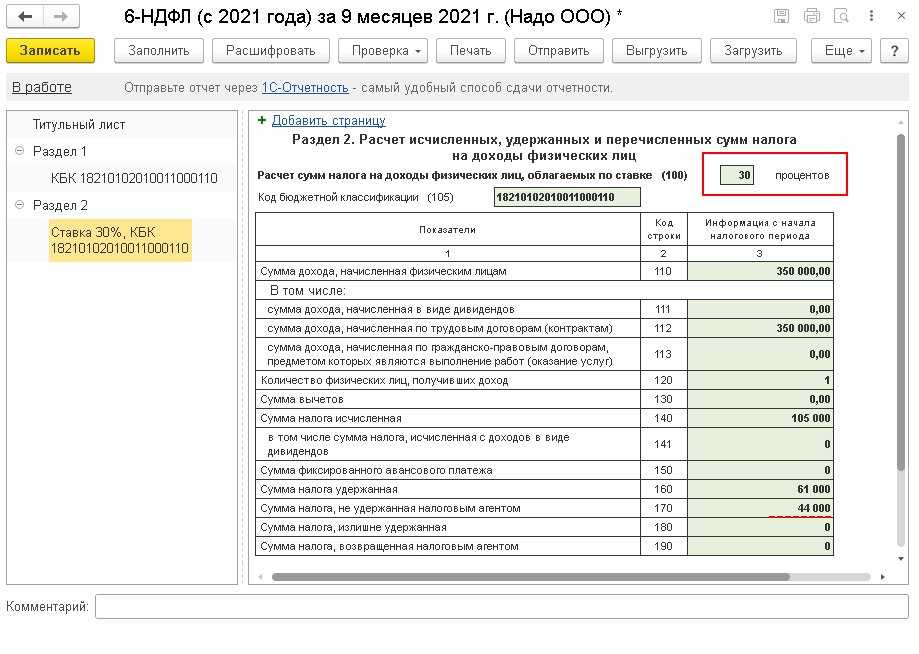This screenshot has width=919, height=654.
Task: Click the floppy disk save icon
Action: (x=781, y=17)
